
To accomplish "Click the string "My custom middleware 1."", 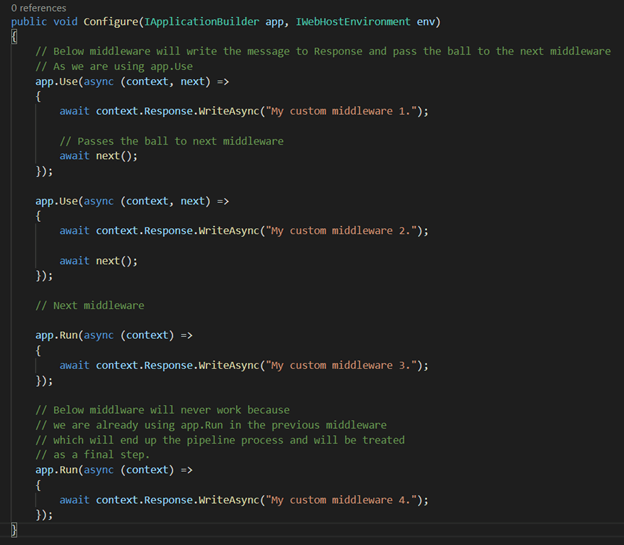I will [x=343, y=111].
